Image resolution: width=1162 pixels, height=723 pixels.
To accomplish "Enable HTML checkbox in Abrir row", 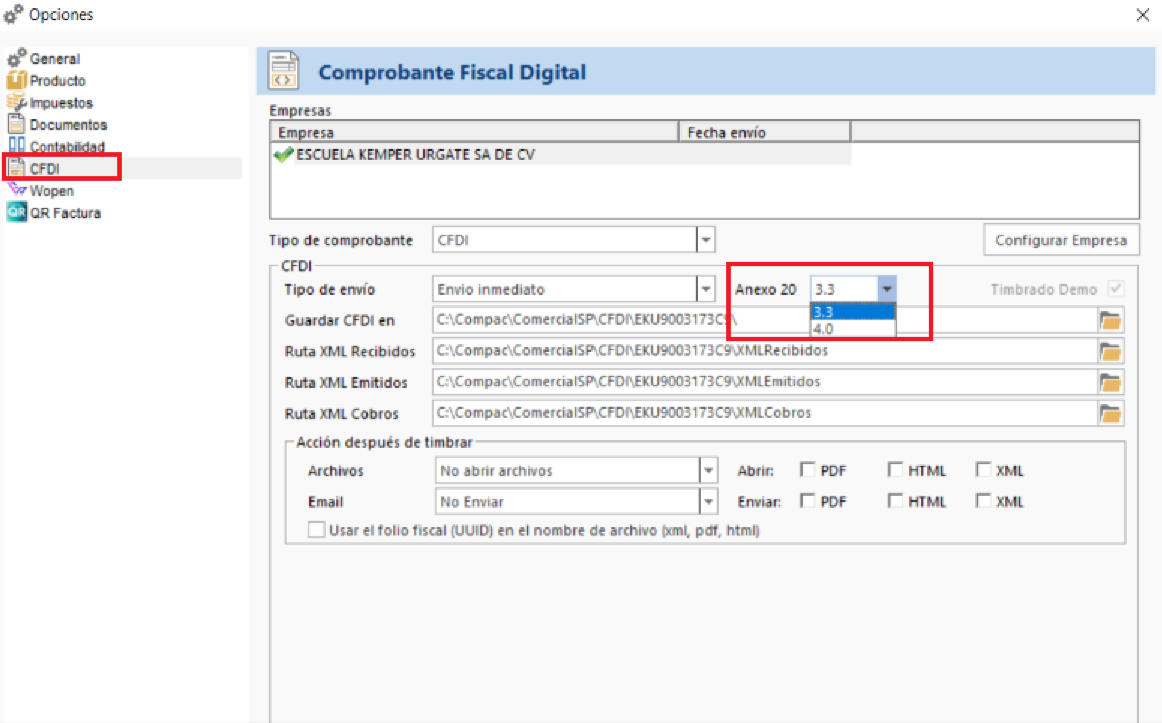I will (895, 470).
